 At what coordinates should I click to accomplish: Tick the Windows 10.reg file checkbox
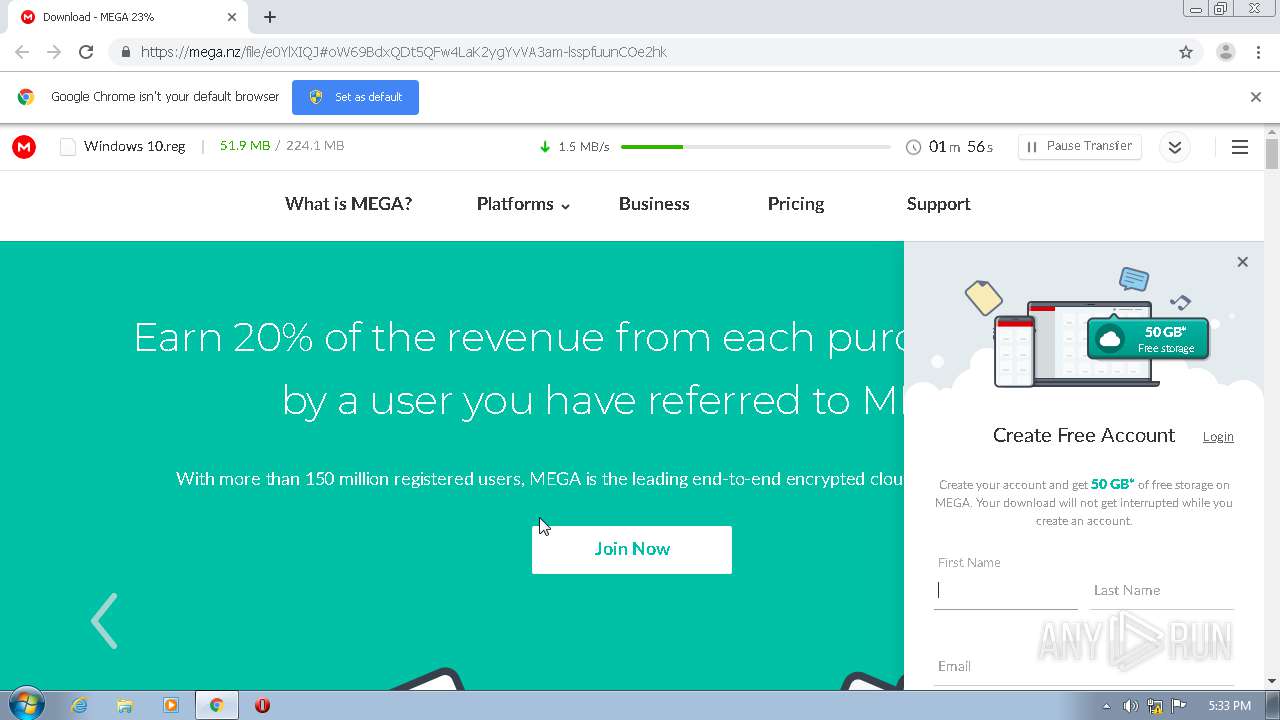tap(68, 147)
